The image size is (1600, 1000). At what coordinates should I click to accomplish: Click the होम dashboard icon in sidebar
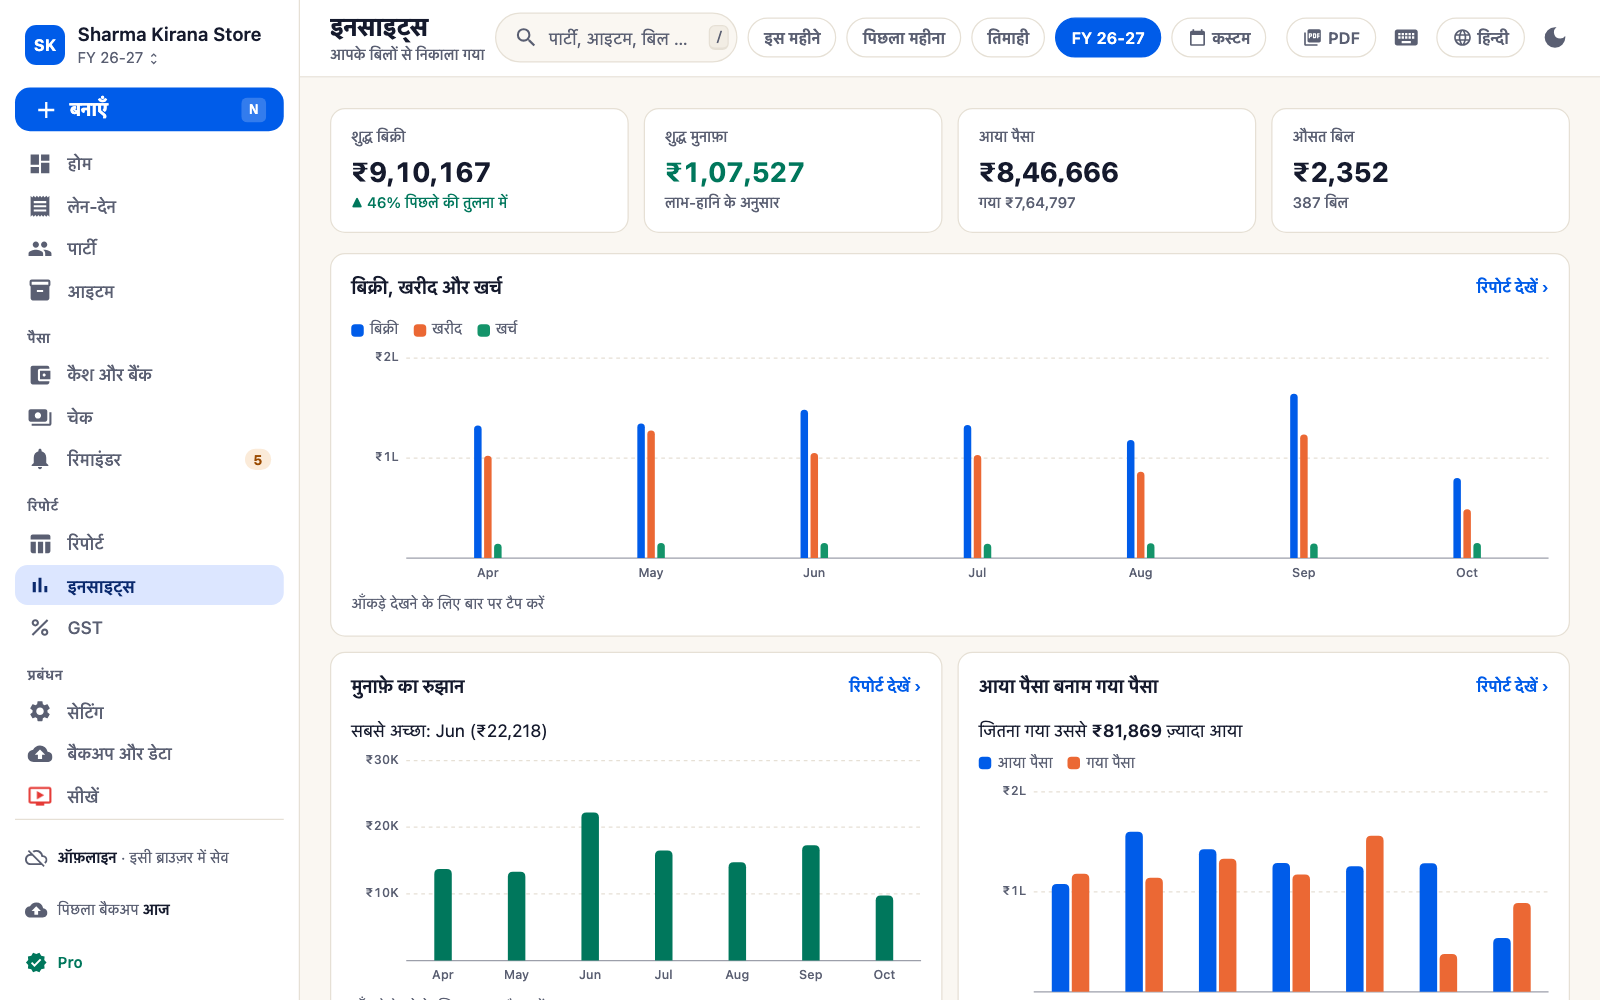[40, 164]
